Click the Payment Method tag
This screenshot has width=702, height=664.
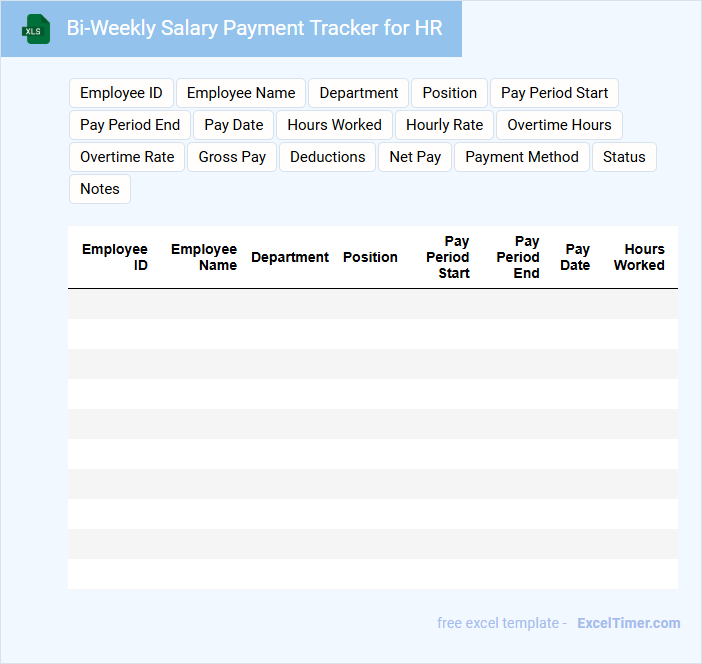coord(522,157)
